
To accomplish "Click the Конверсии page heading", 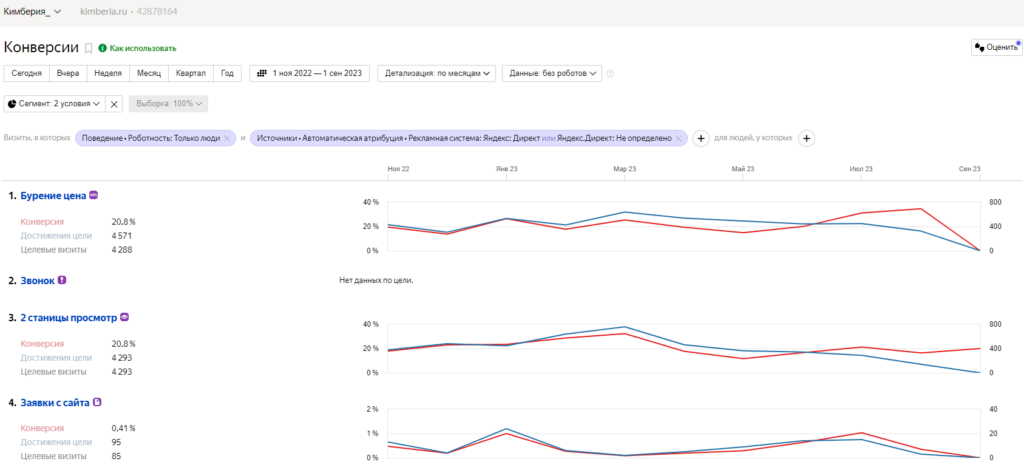I will click(x=41, y=48).
